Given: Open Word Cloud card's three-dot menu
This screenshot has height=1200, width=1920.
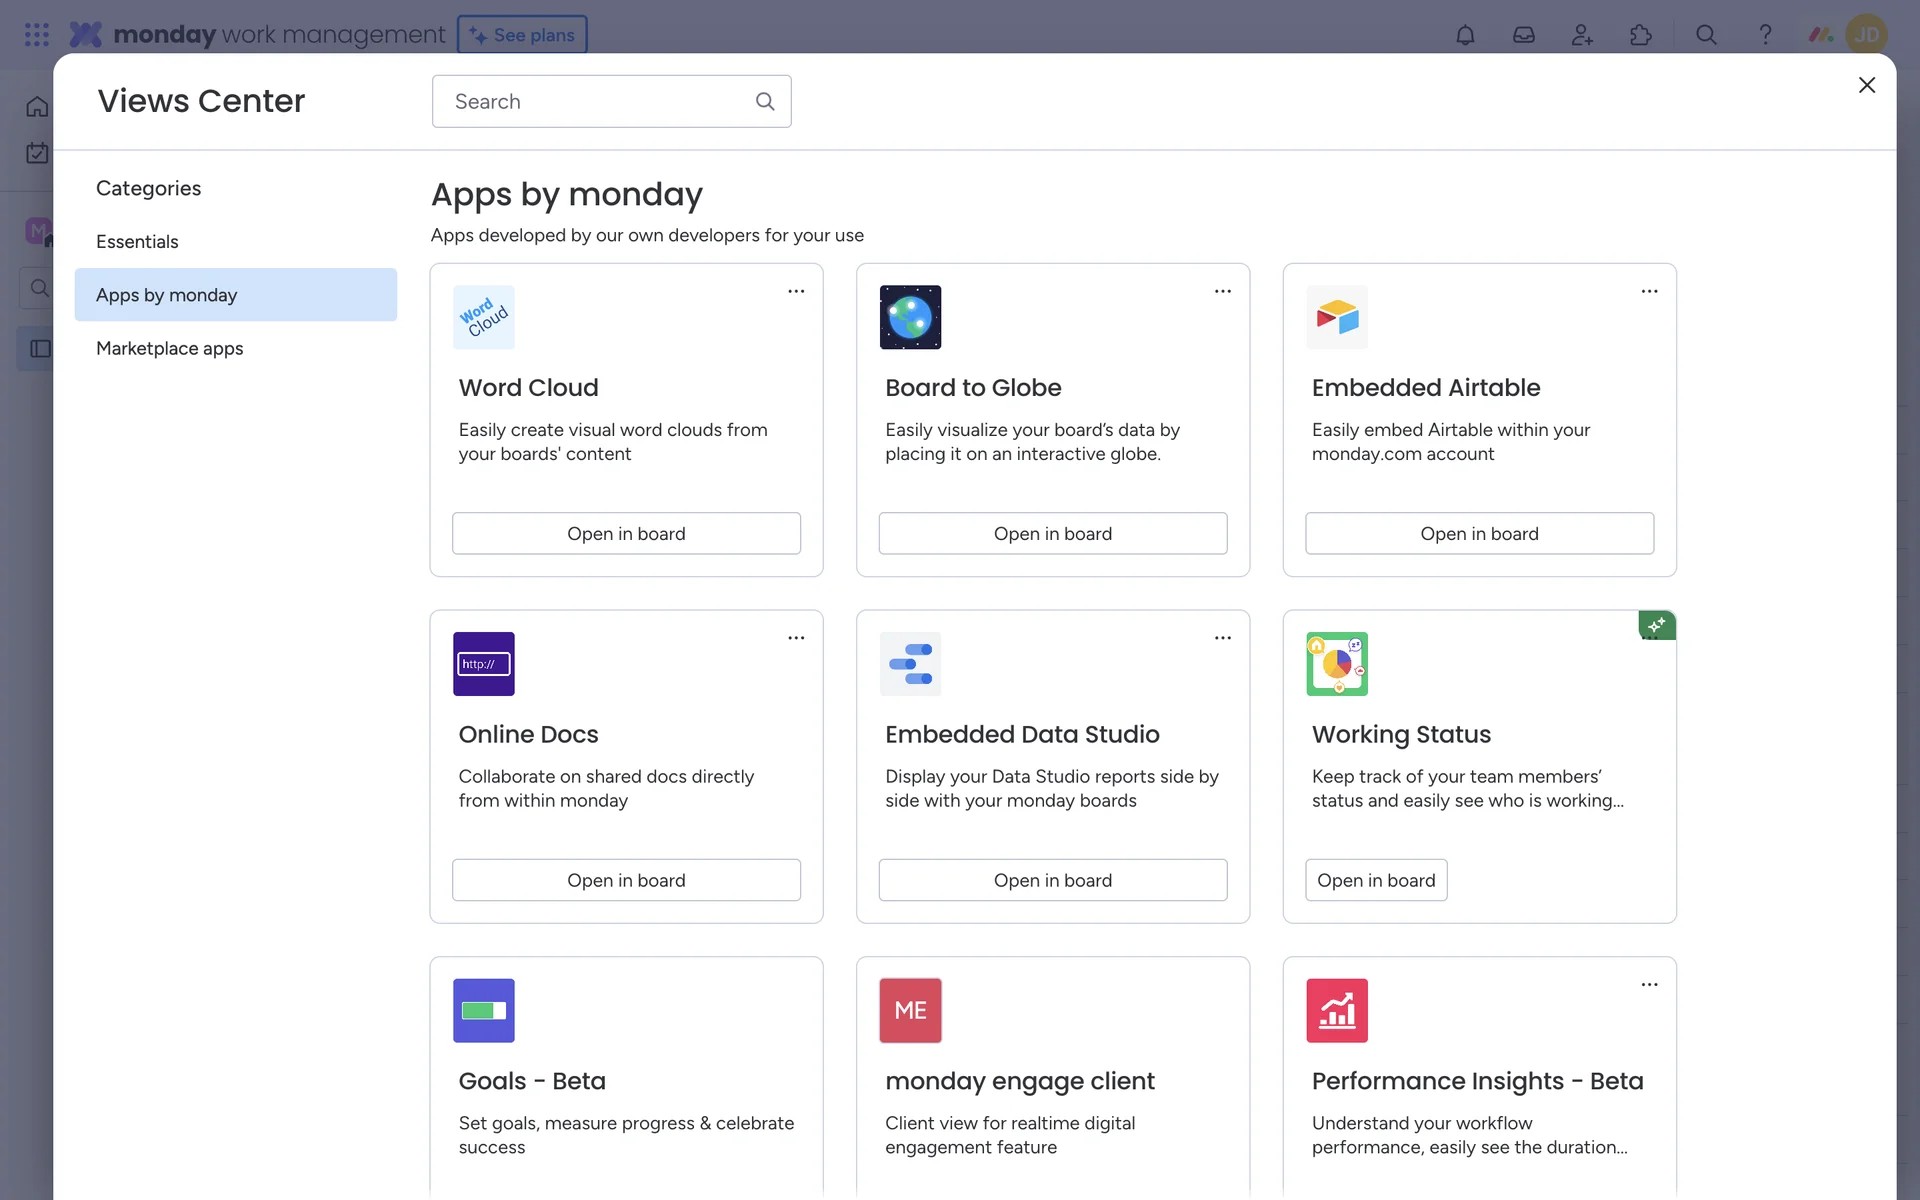Looking at the screenshot, I should (x=796, y=291).
